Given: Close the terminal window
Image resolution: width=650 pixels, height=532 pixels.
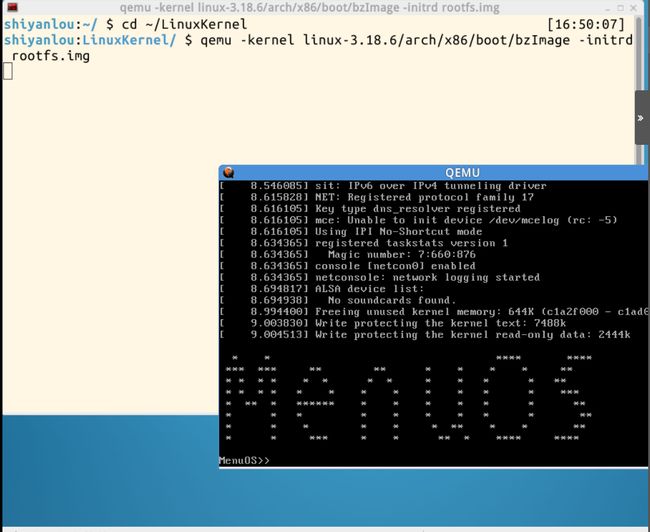Looking at the screenshot, I should point(633,8).
